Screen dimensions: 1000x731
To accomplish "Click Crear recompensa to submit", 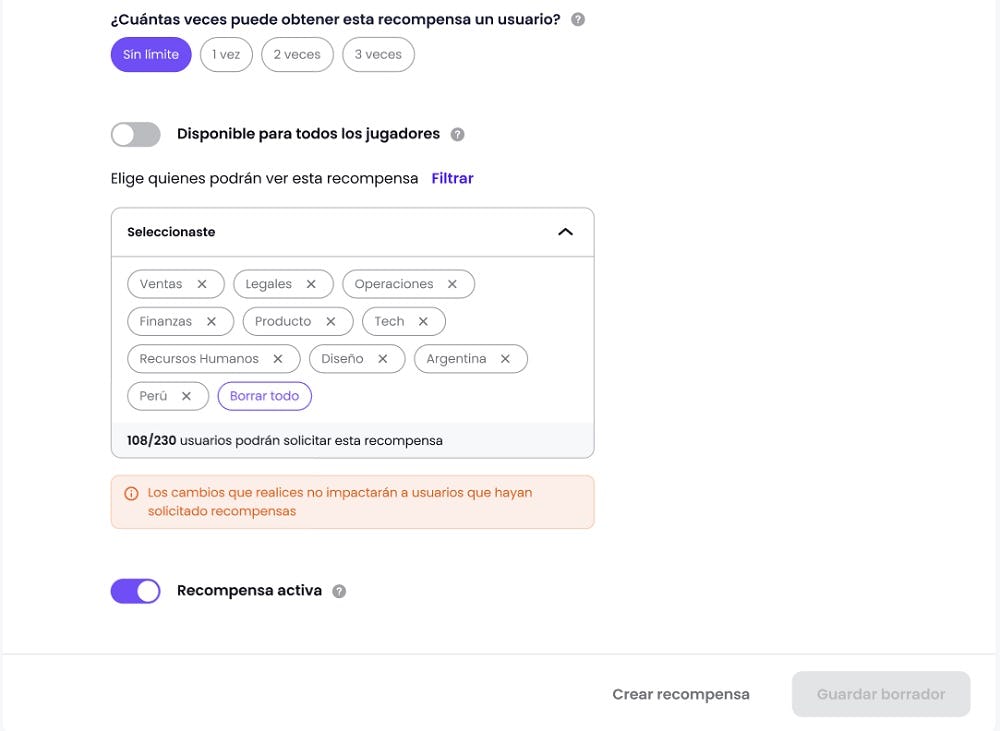I will pos(681,693).
